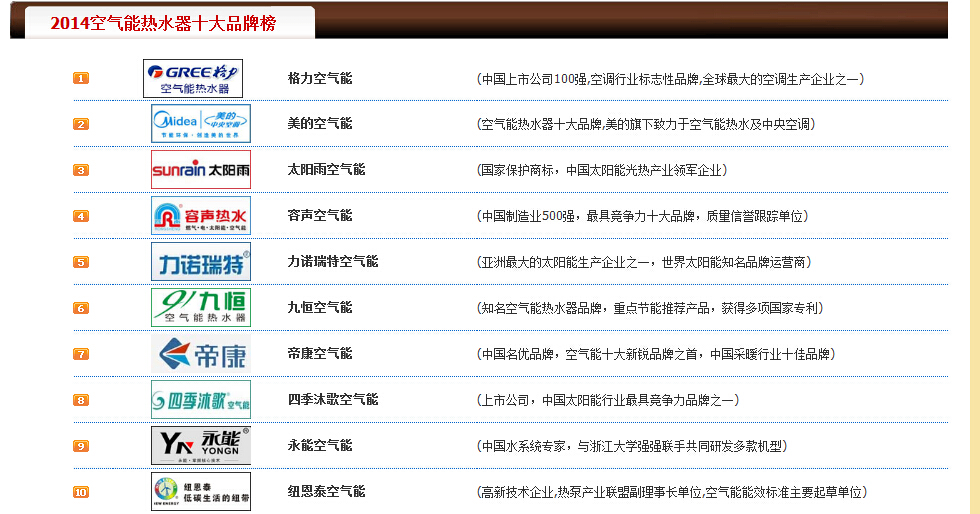
Task: Click the 永能 YONGN brand logo
Action: (201, 445)
